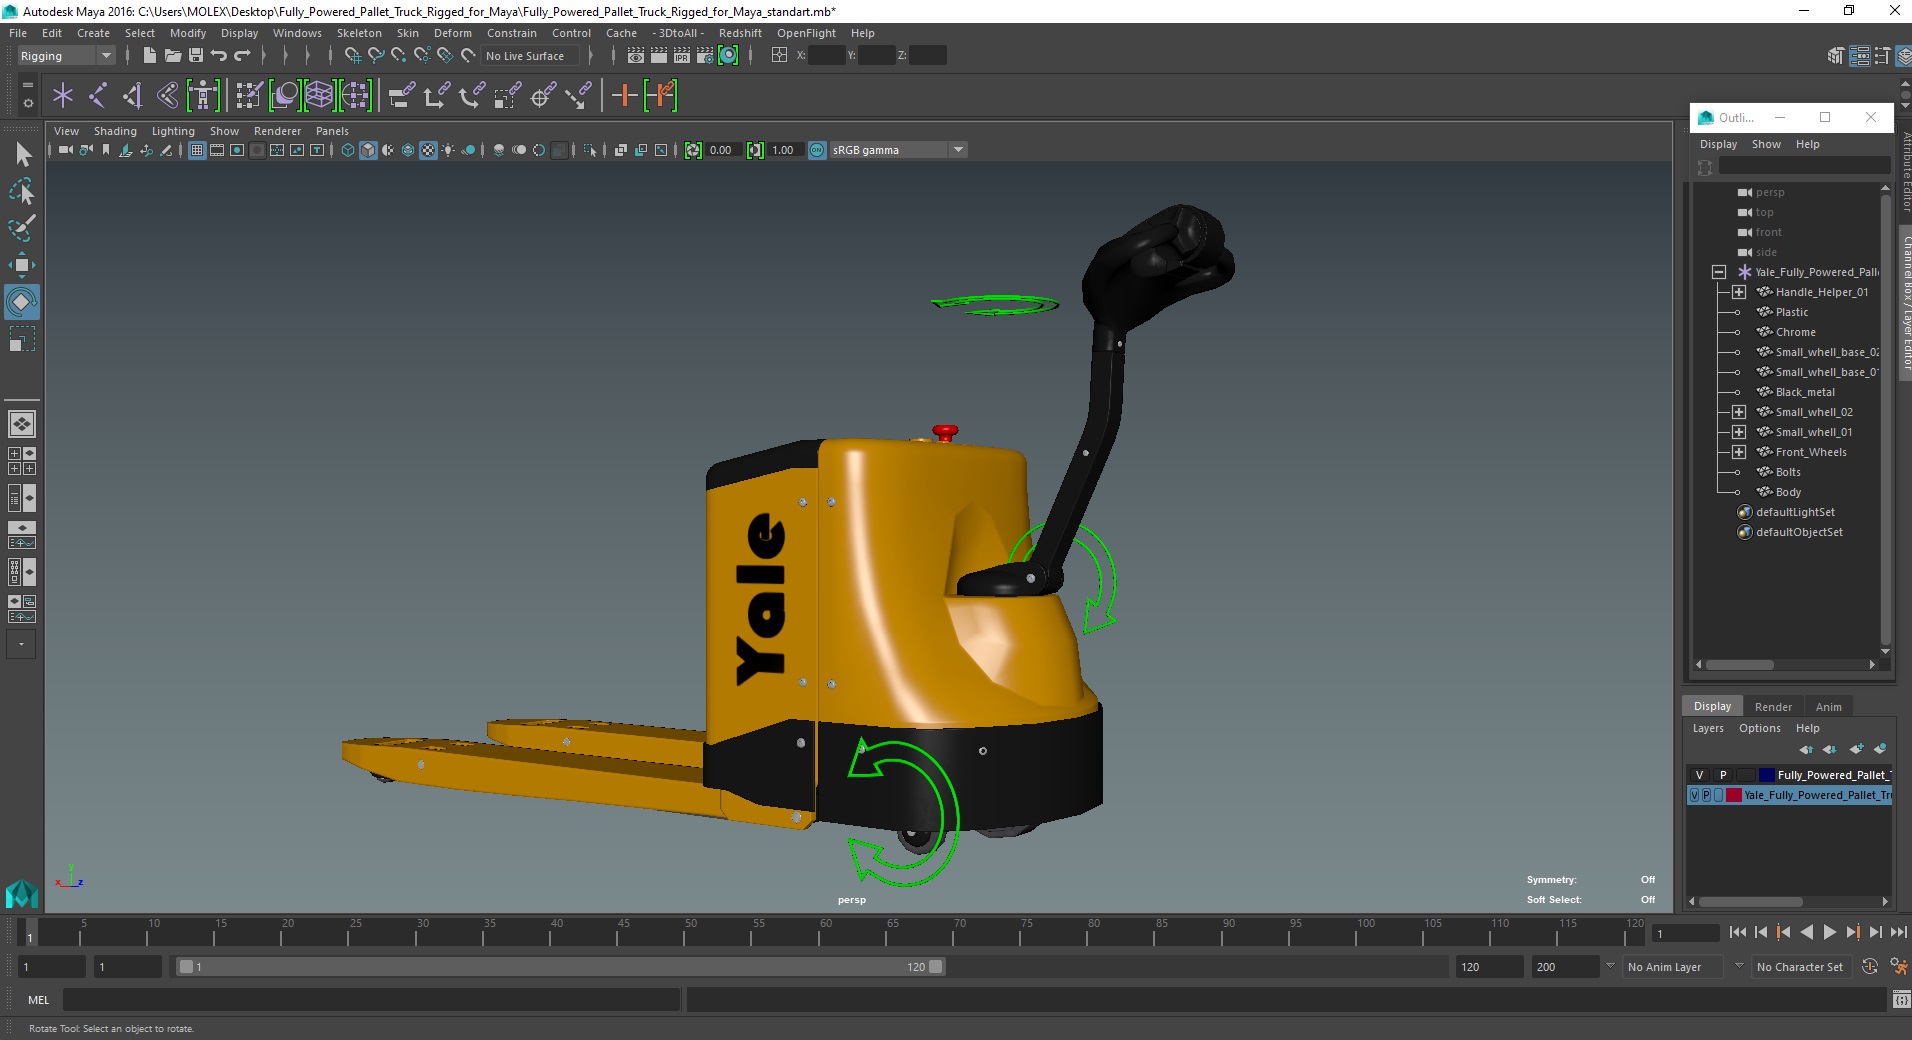This screenshot has height=1040, width=1912.
Task: Step to next keyframe
Action: (x=1852, y=932)
